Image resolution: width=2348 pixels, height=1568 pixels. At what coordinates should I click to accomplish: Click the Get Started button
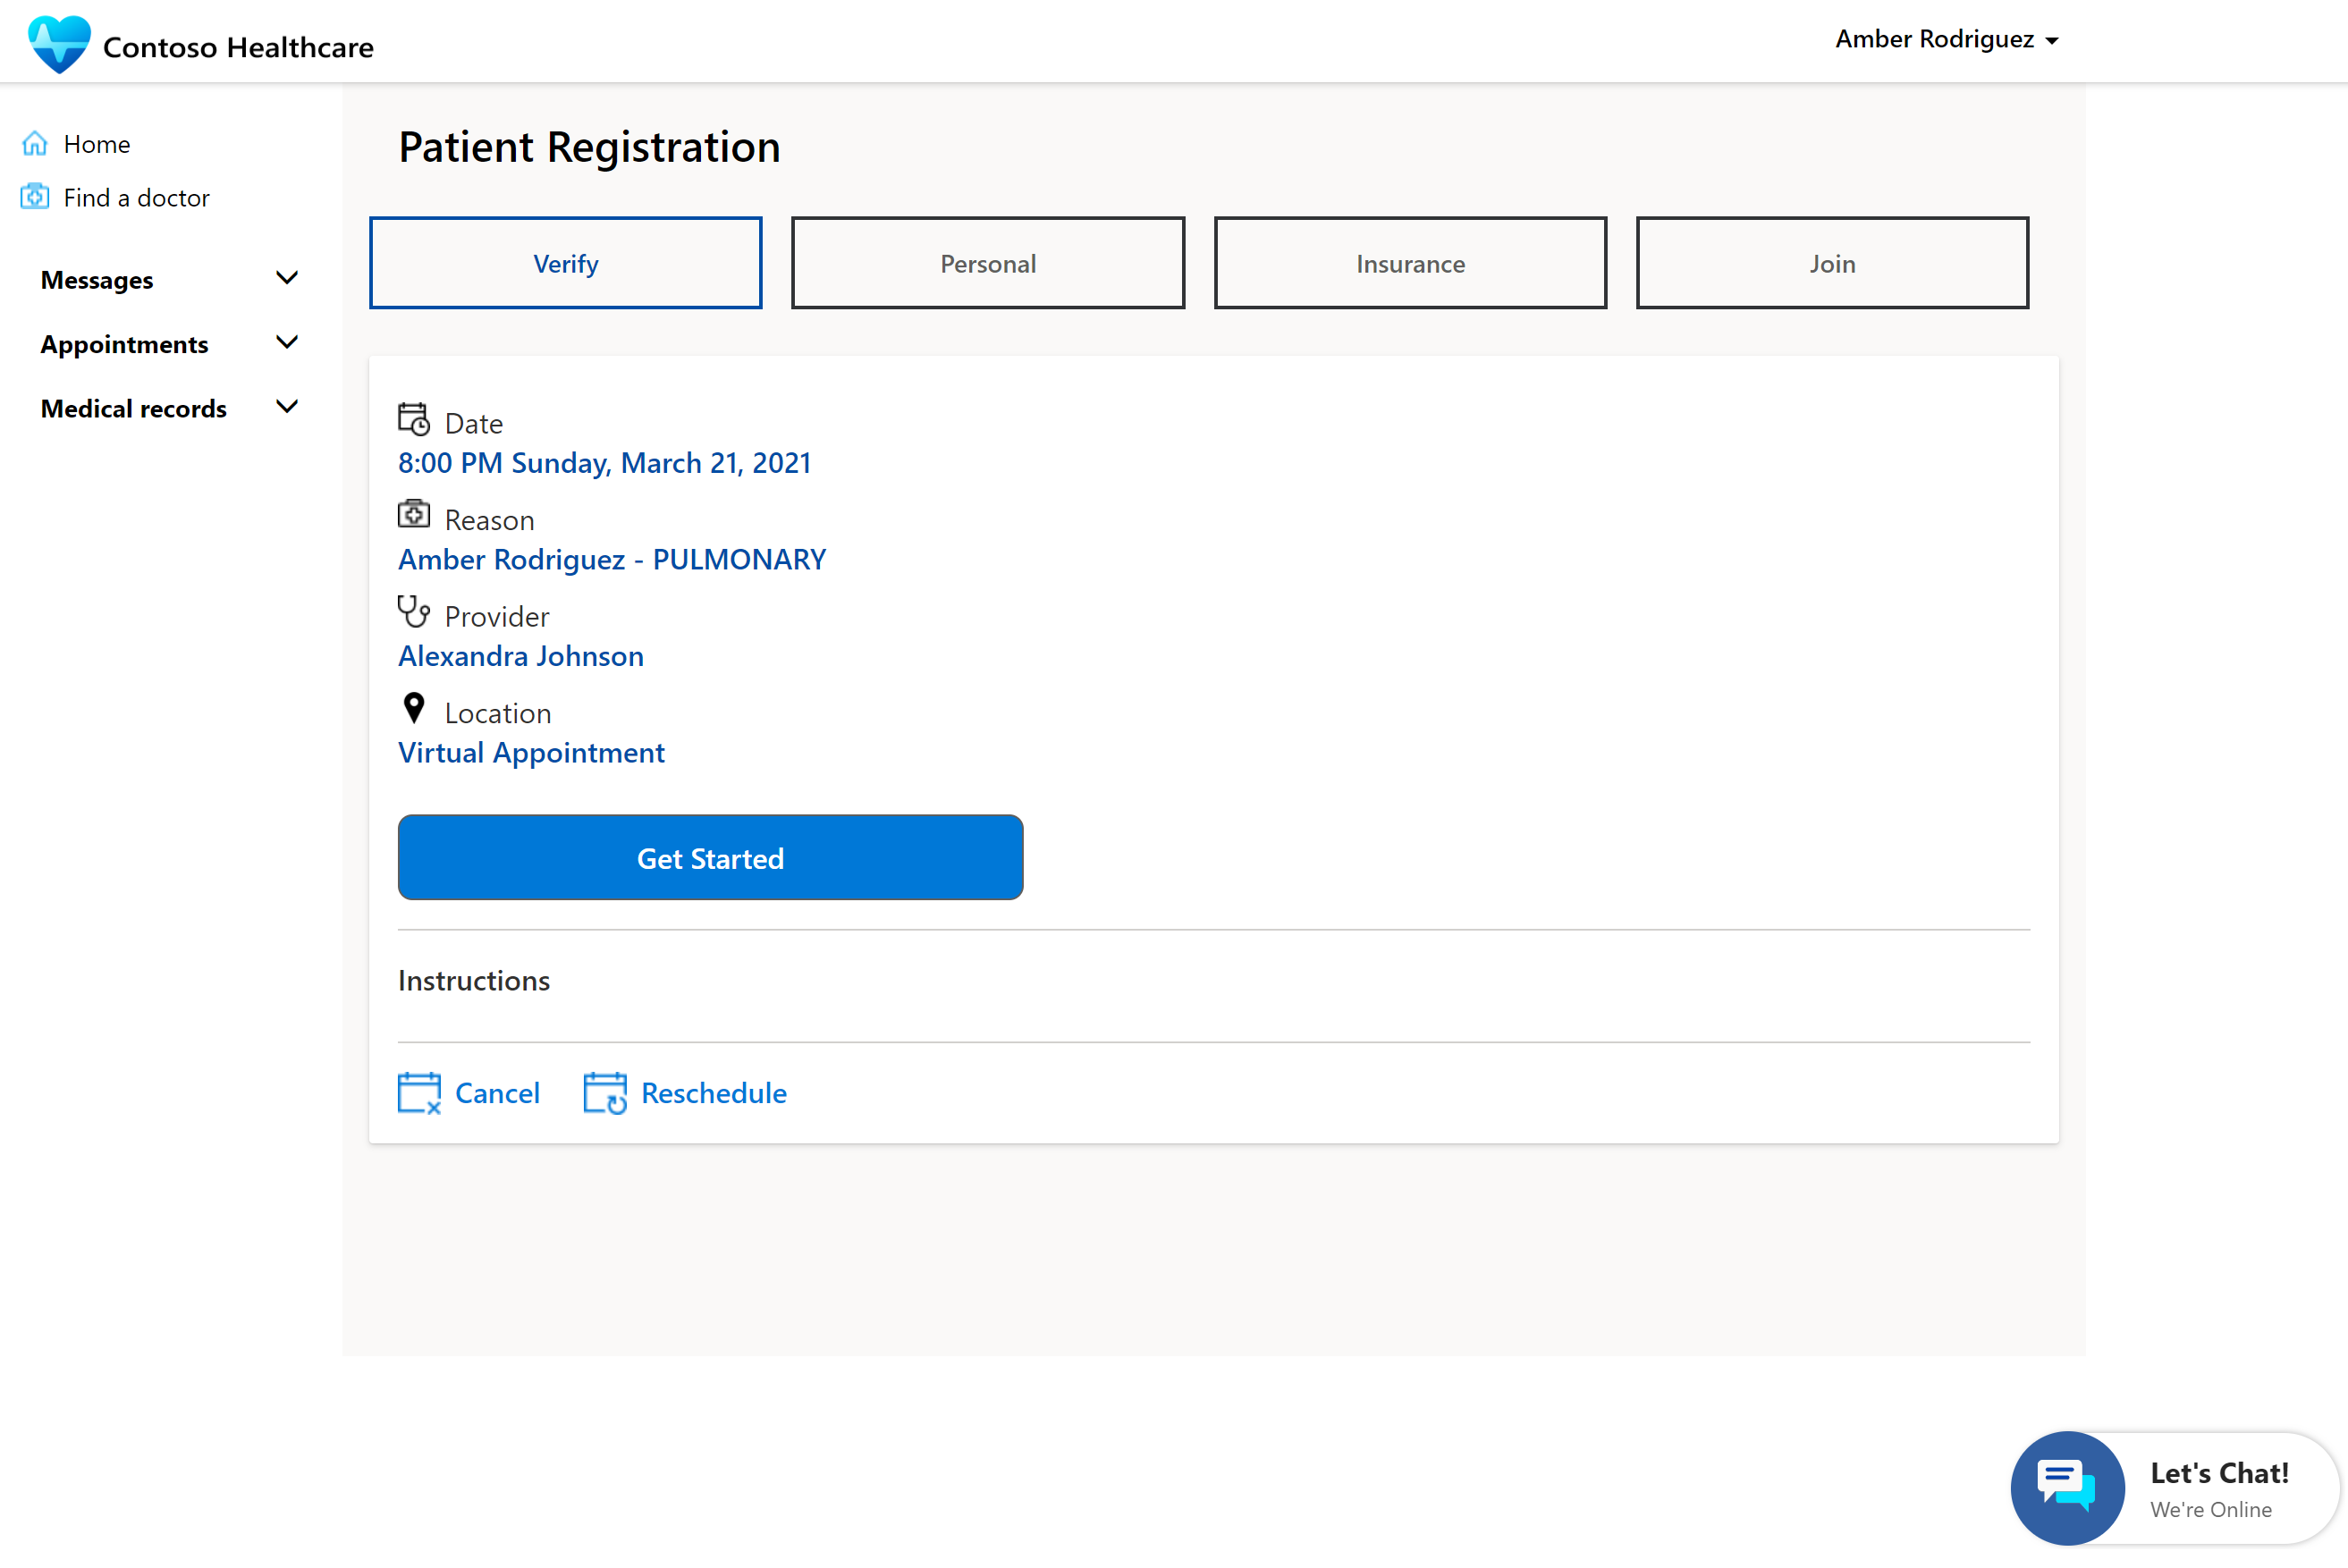click(x=710, y=857)
